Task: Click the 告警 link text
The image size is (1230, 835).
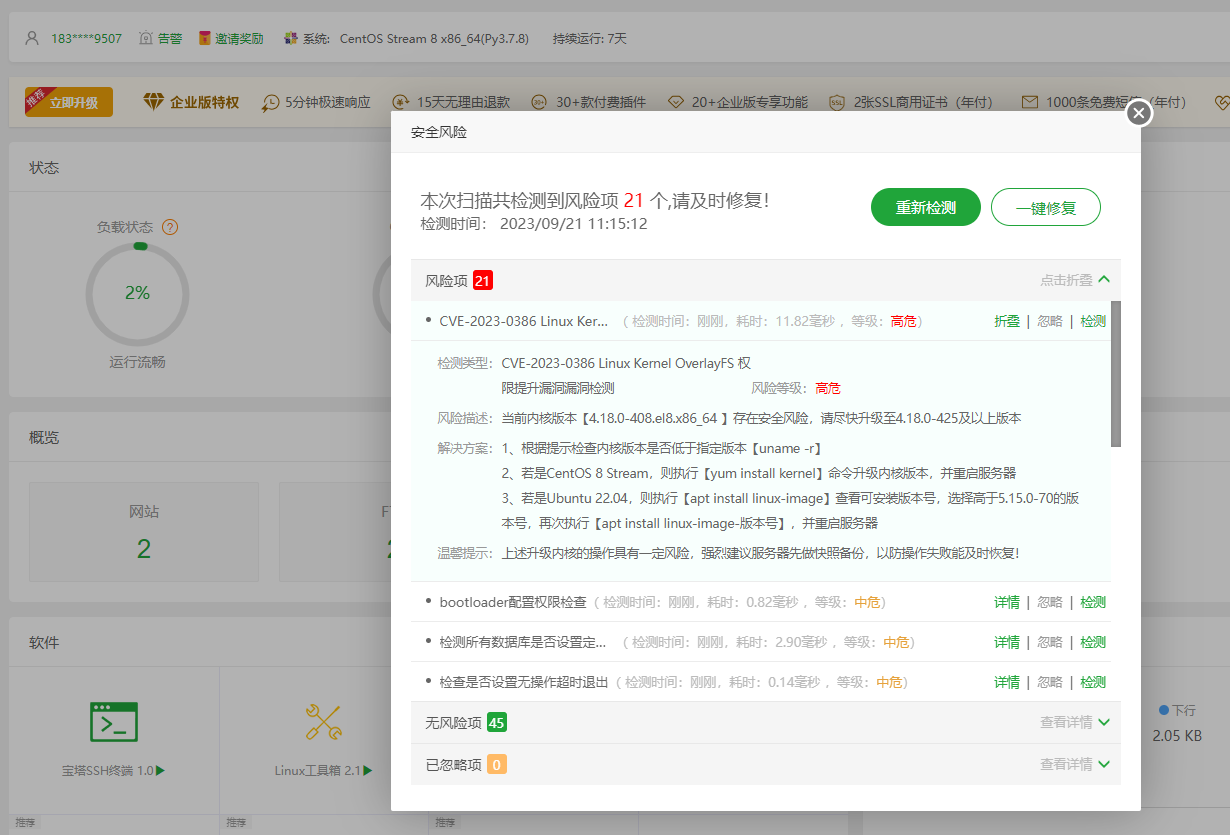Action: (x=170, y=38)
